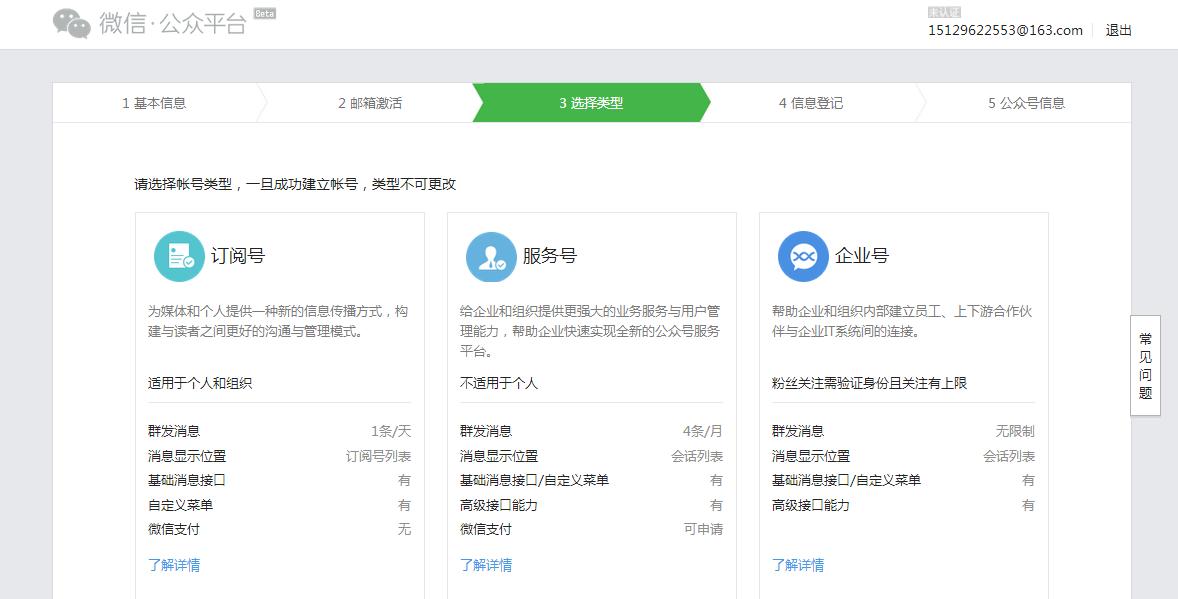Open the 订阅号 了解详情 details link

click(x=175, y=565)
